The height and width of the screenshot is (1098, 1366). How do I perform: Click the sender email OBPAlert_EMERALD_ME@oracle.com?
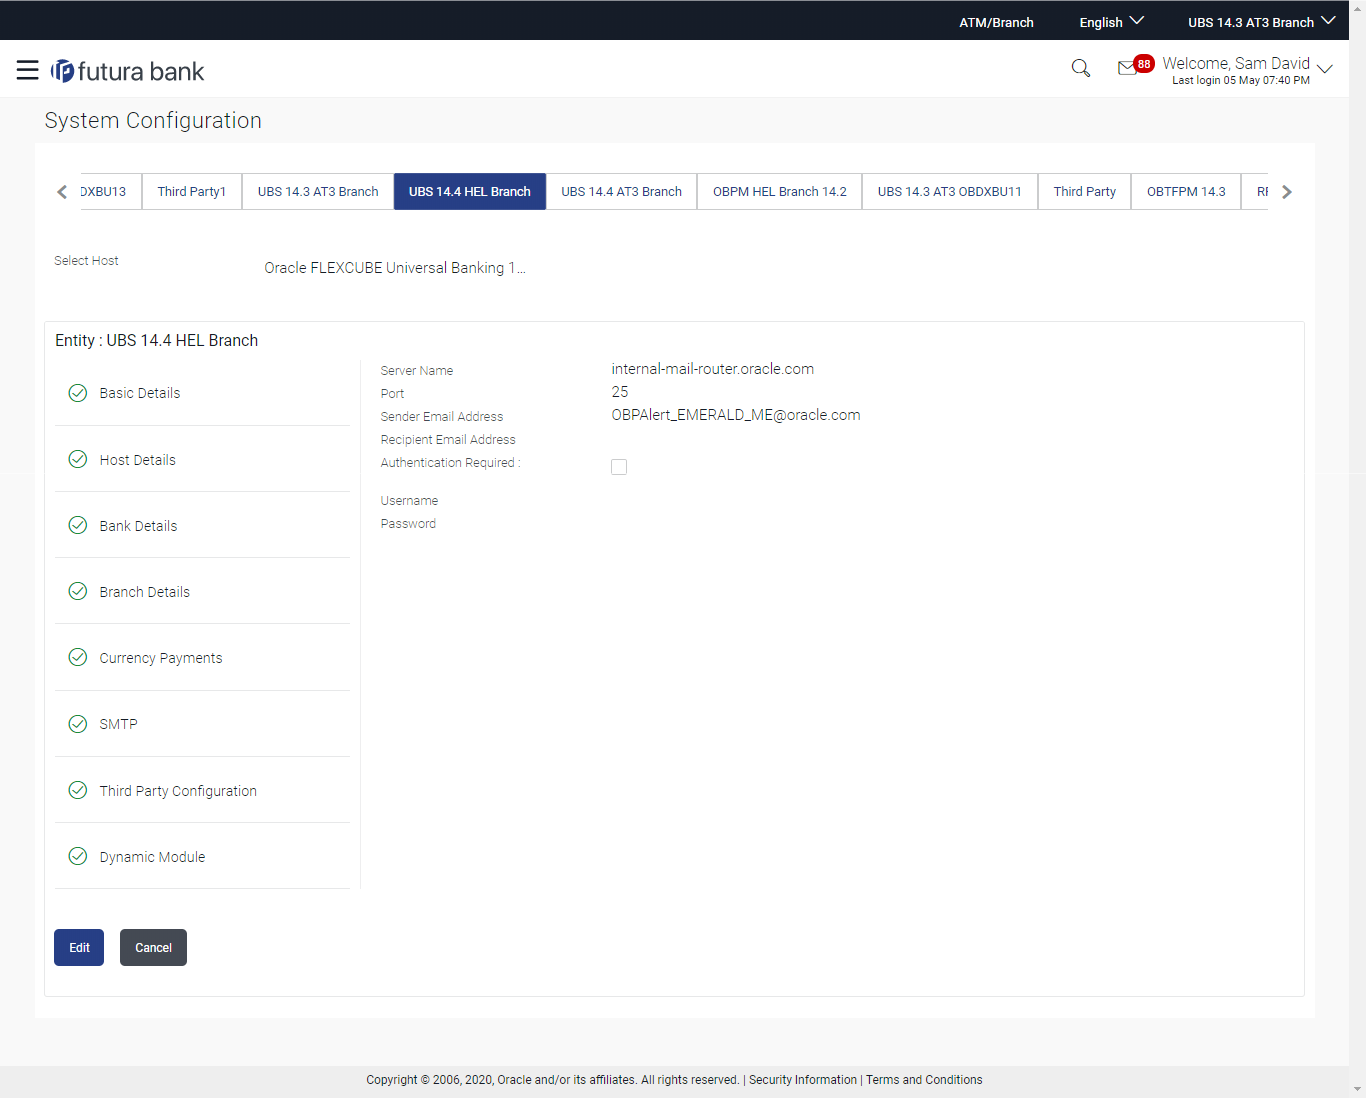click(x=735, y=415)
